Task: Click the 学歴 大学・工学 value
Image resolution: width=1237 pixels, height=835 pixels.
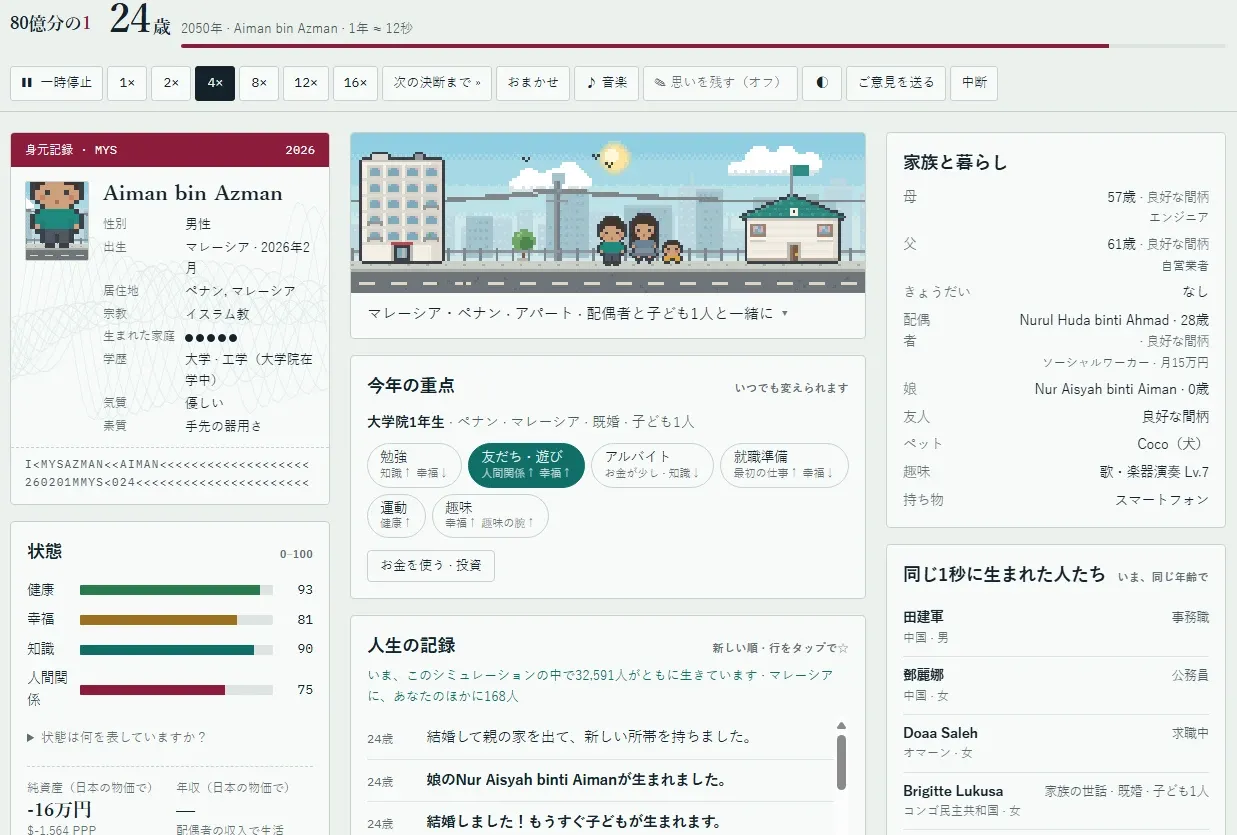Action: pos(250,370)
